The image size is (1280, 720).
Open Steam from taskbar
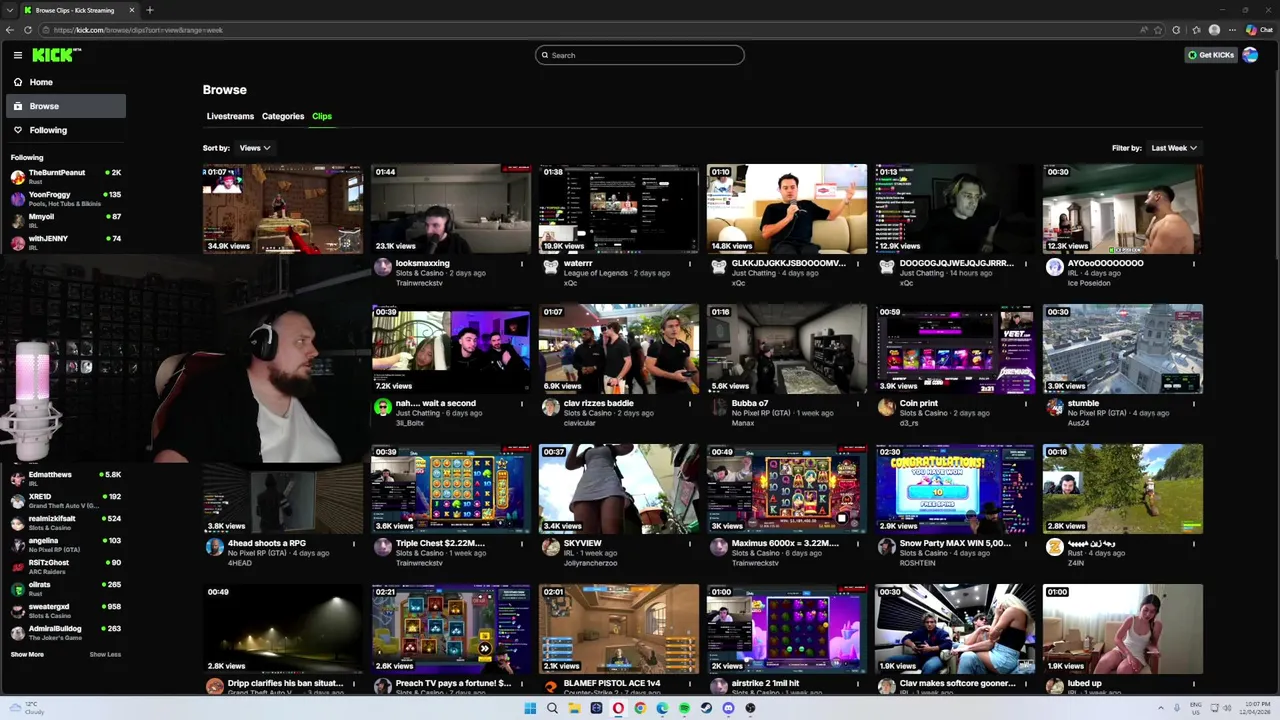pos(706,708)
